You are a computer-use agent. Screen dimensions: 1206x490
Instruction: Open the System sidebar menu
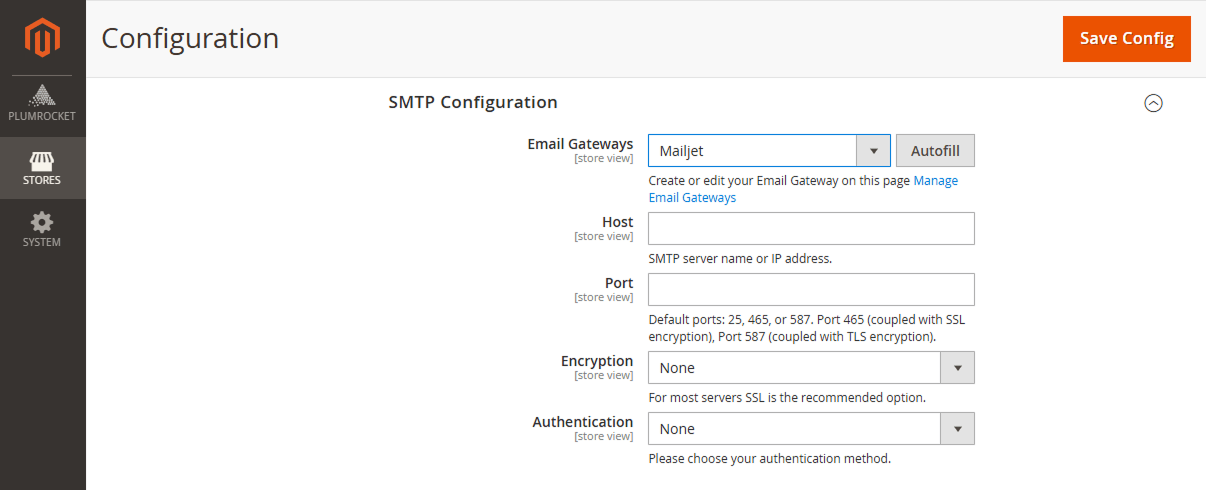[43, 230]
